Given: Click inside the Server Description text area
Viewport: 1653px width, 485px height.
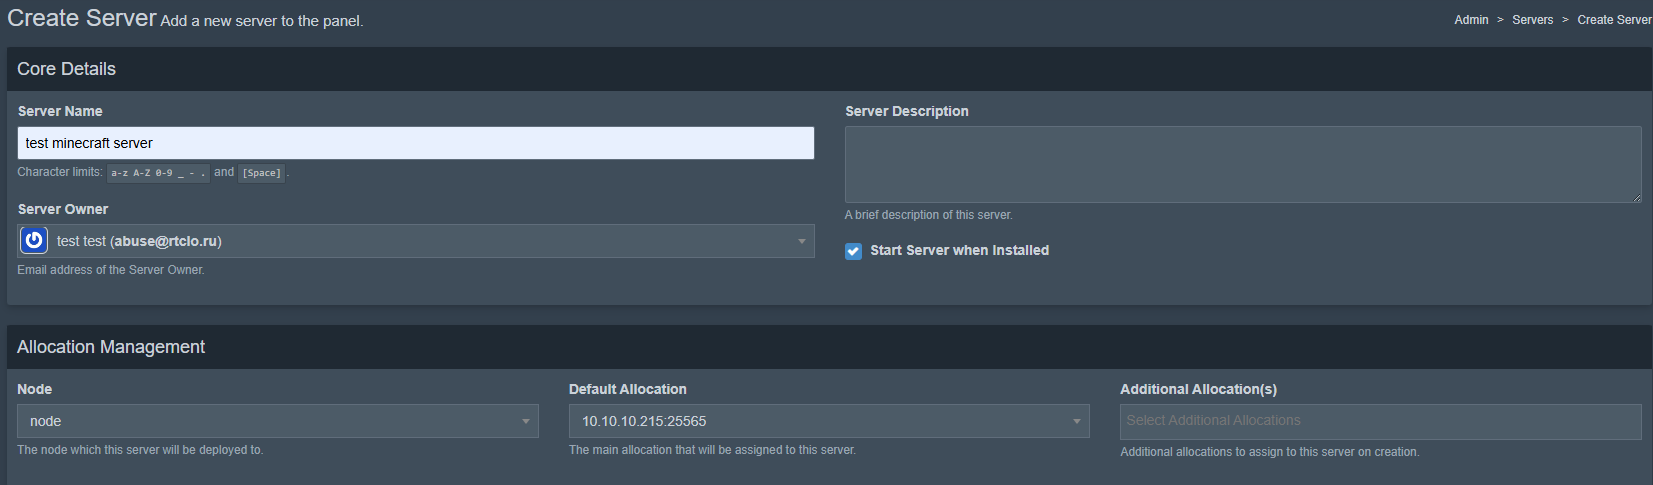Looking at the screenshot, I should click(1243, 164).
